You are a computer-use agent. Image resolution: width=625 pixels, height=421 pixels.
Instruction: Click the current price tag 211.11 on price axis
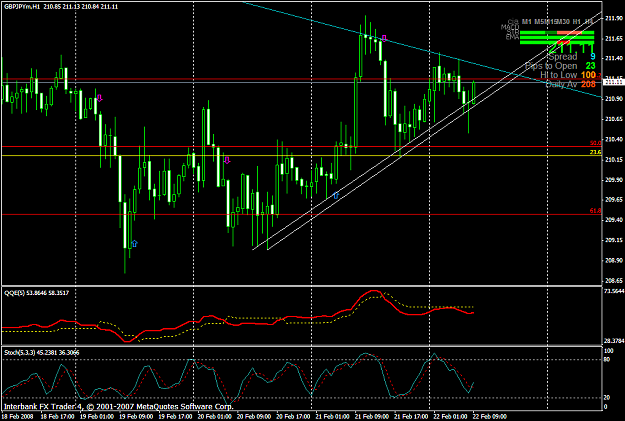(614, 82)
